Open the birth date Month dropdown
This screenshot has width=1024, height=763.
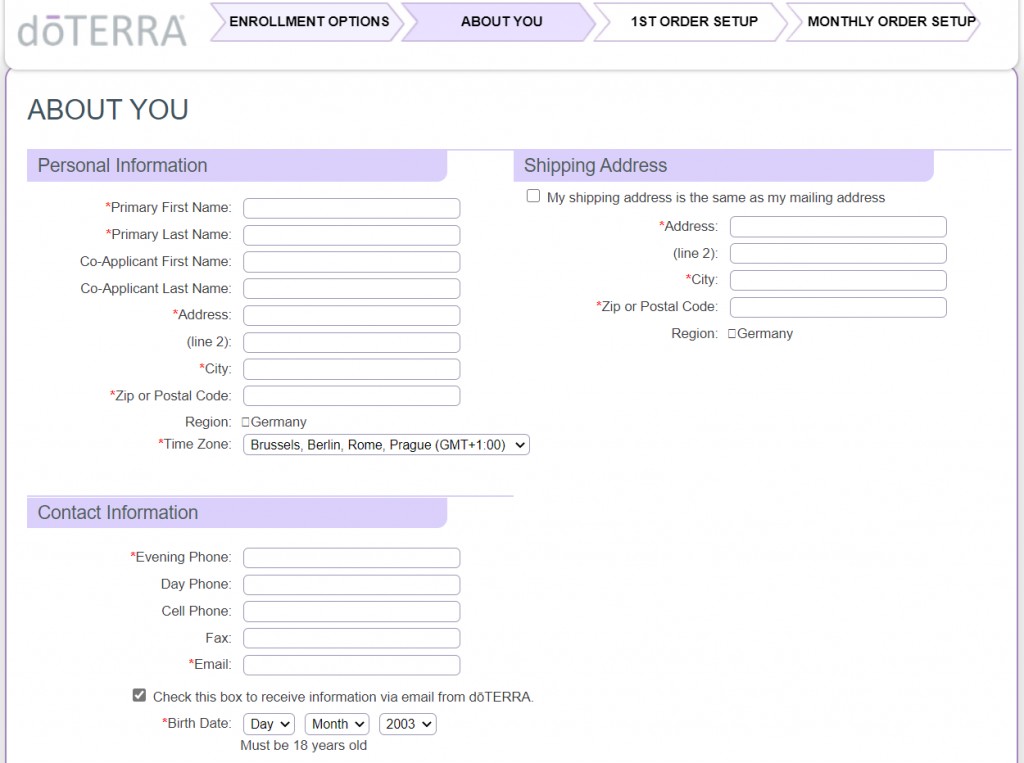[337, 724]
